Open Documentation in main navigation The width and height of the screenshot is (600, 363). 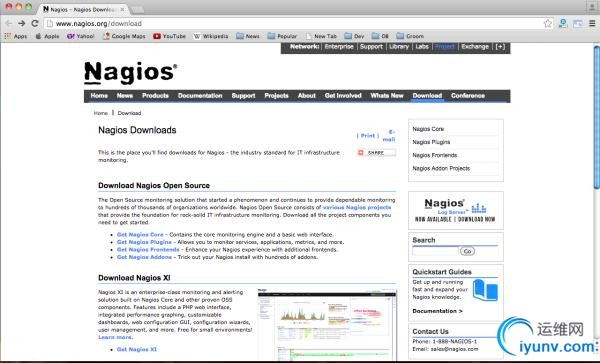[x=200, y=96]
